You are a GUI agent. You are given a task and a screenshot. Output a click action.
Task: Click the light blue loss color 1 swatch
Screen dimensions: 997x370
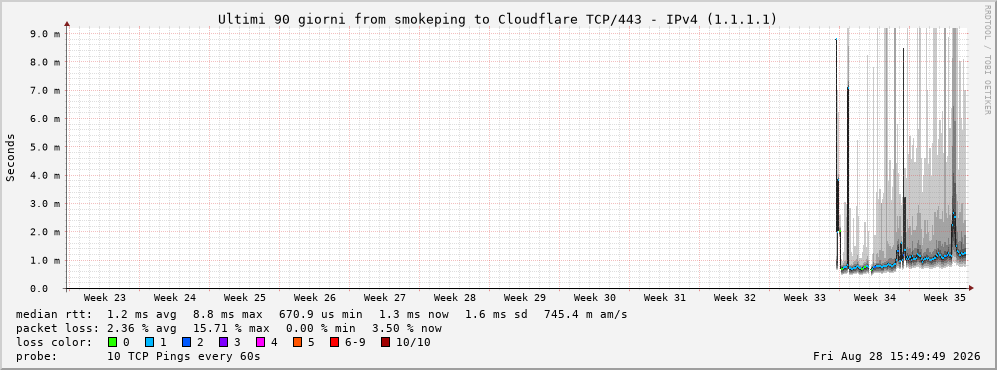coord(149,342)
